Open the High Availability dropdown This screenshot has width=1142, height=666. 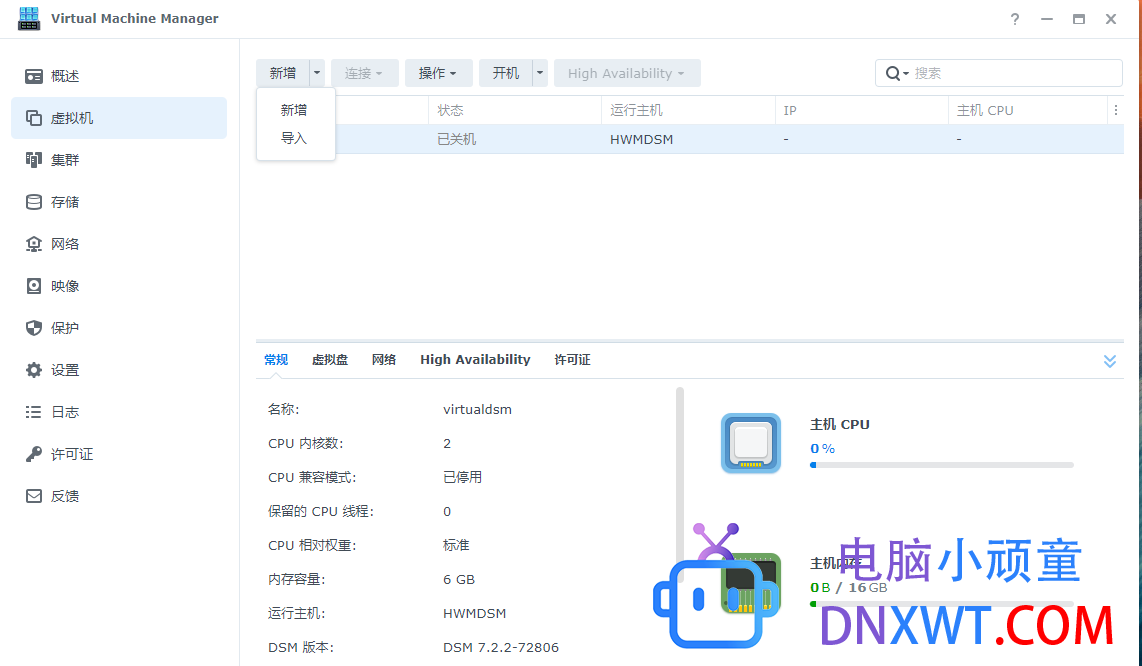(x=627, y=72)
